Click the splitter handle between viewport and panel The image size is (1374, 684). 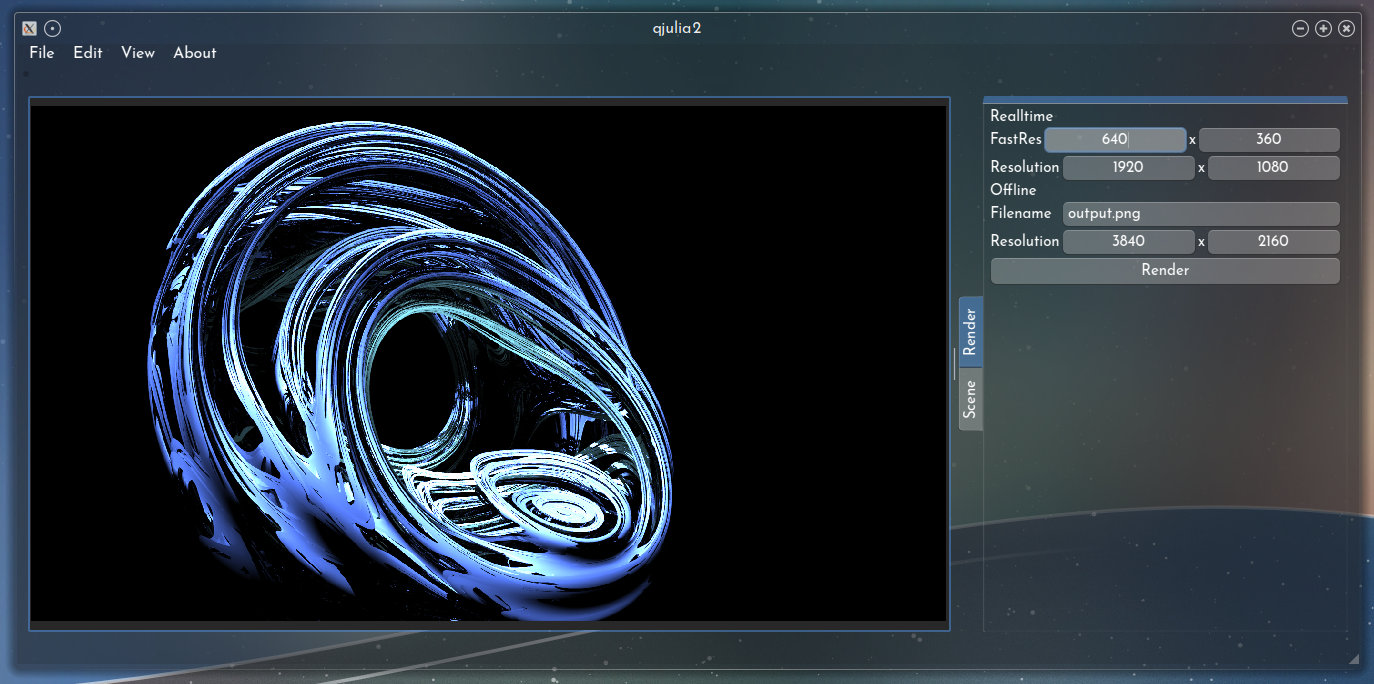click(954, 364)
